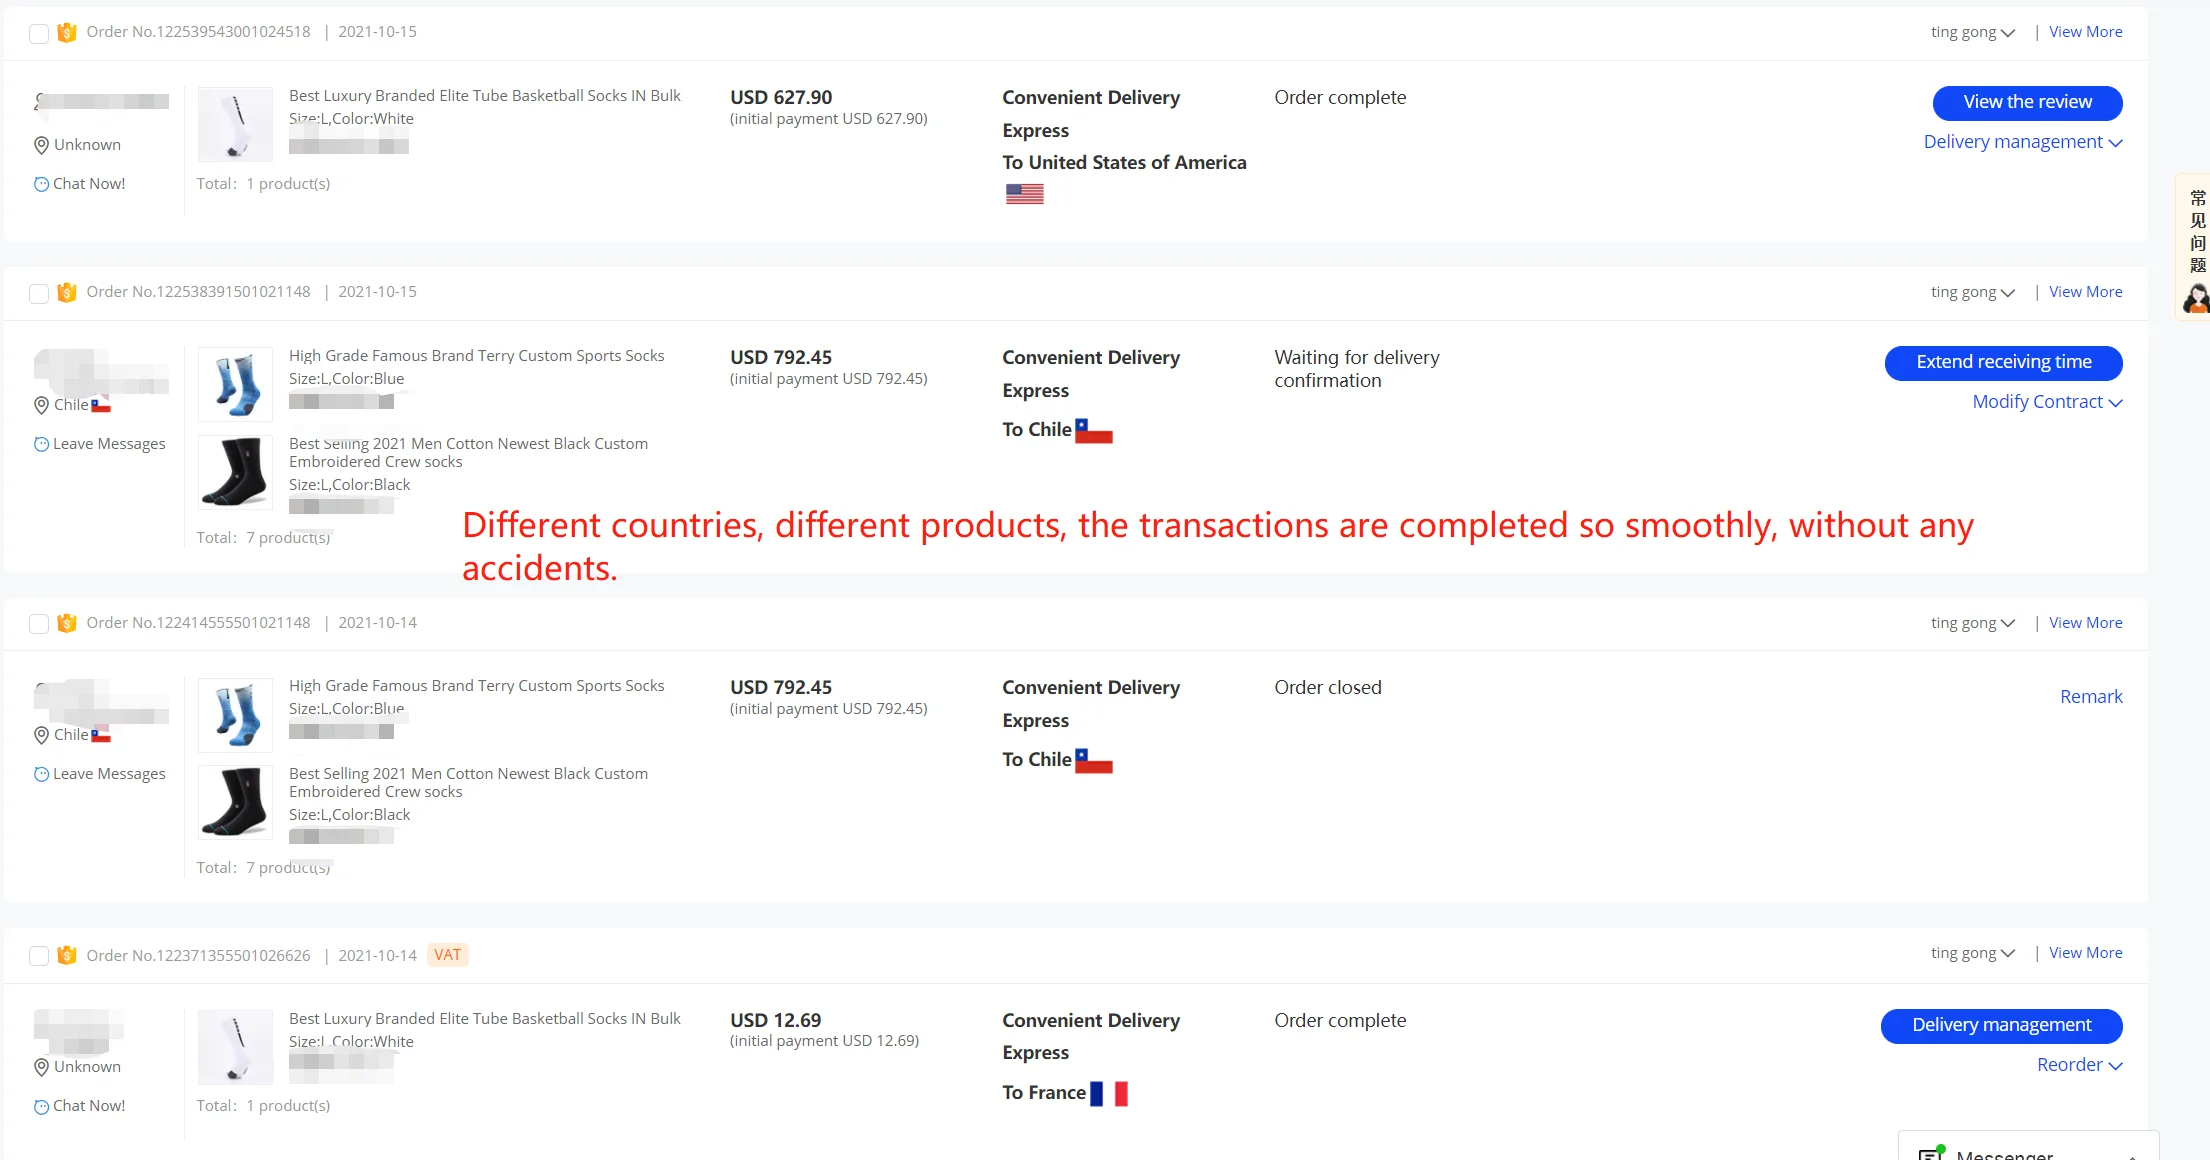The width and height of the screenshot is (2210, 1160).
Task: Open the ting gong menu on first order
Action: click(1972, 32)
